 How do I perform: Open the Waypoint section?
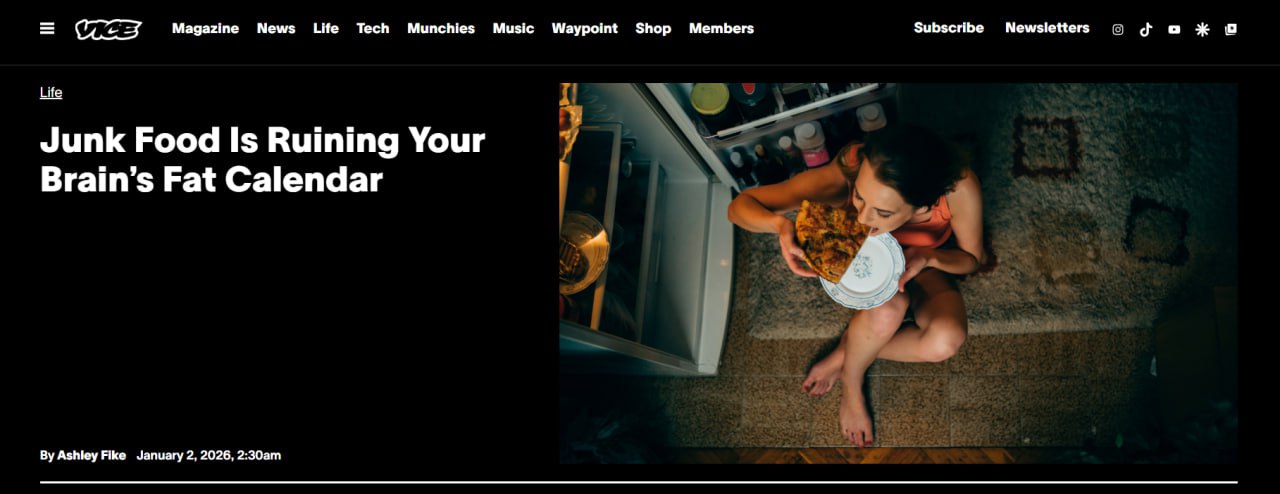click(585, 28)
